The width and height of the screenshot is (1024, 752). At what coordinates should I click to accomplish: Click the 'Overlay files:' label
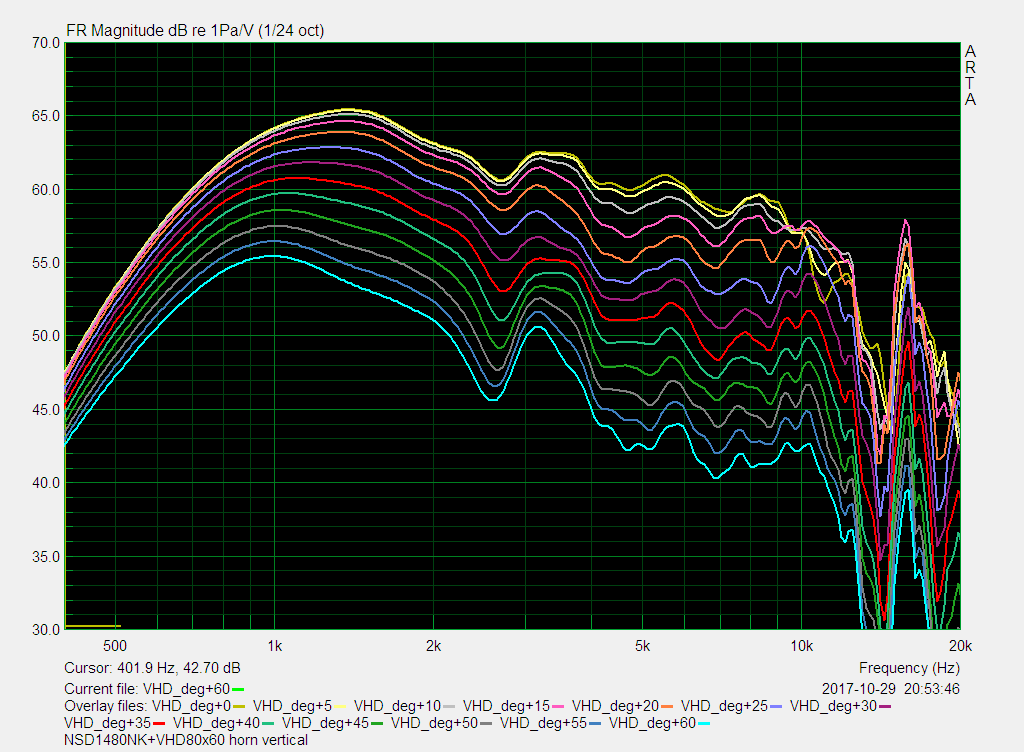[x=106, y=706]
